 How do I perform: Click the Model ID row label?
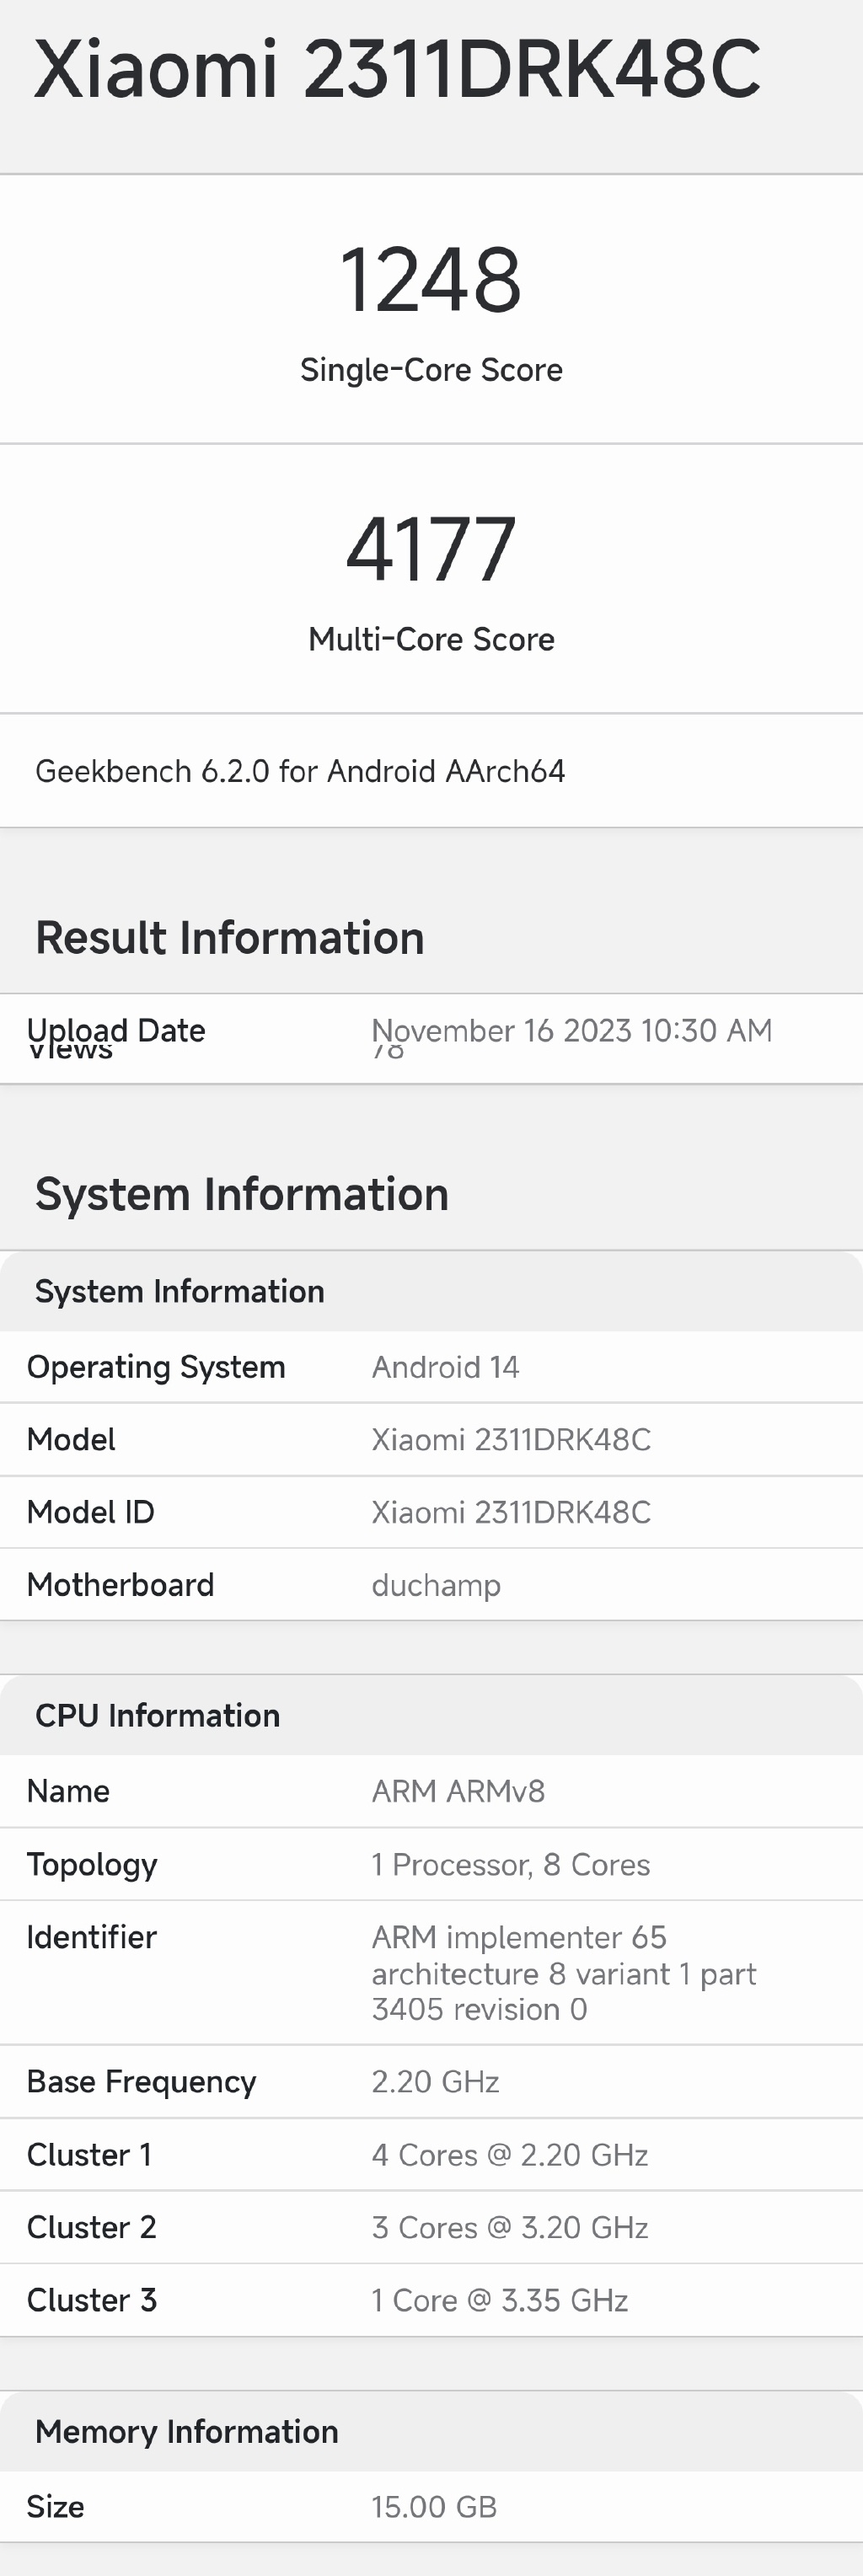pyautogui.click(x=91, y=1512)
